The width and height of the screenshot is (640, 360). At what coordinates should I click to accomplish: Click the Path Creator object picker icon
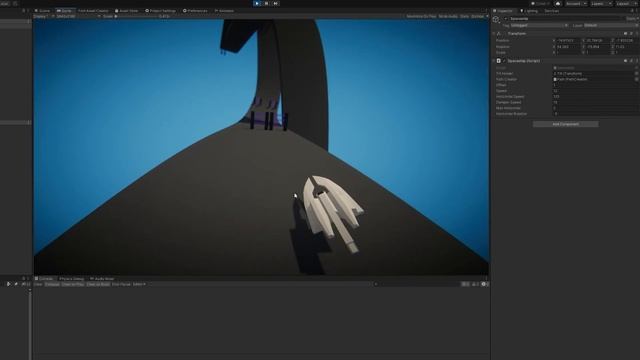coord(636,79)
